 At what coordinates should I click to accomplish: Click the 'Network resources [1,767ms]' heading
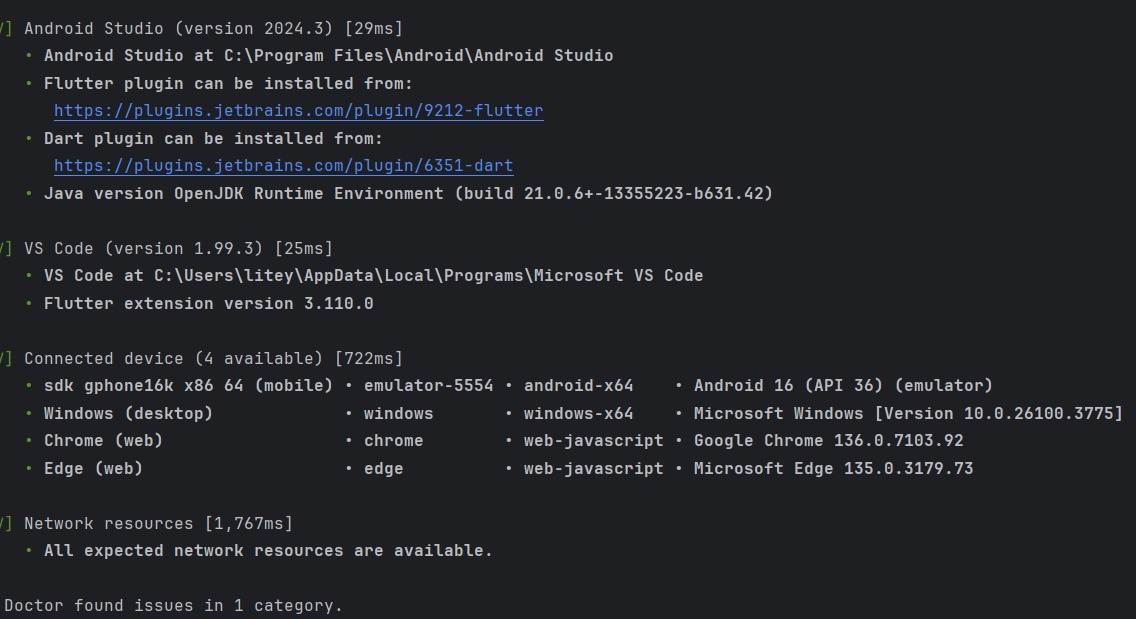point(159,524)
